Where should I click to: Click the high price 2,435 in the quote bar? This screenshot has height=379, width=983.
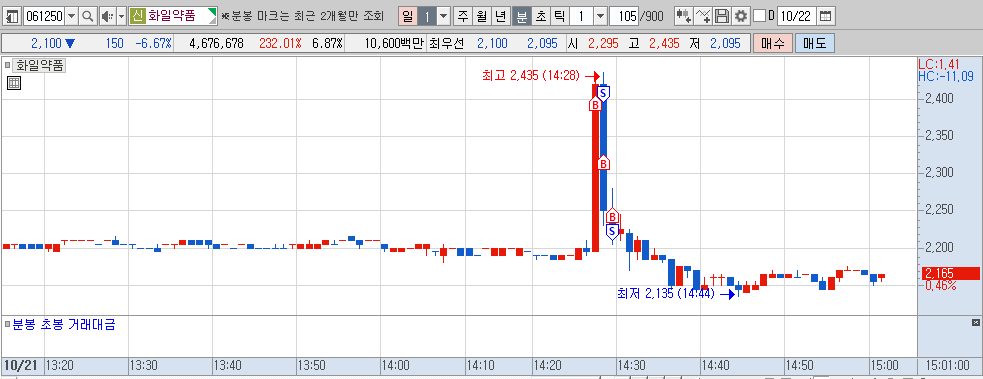pyautogui.click(x=665, y=43)
